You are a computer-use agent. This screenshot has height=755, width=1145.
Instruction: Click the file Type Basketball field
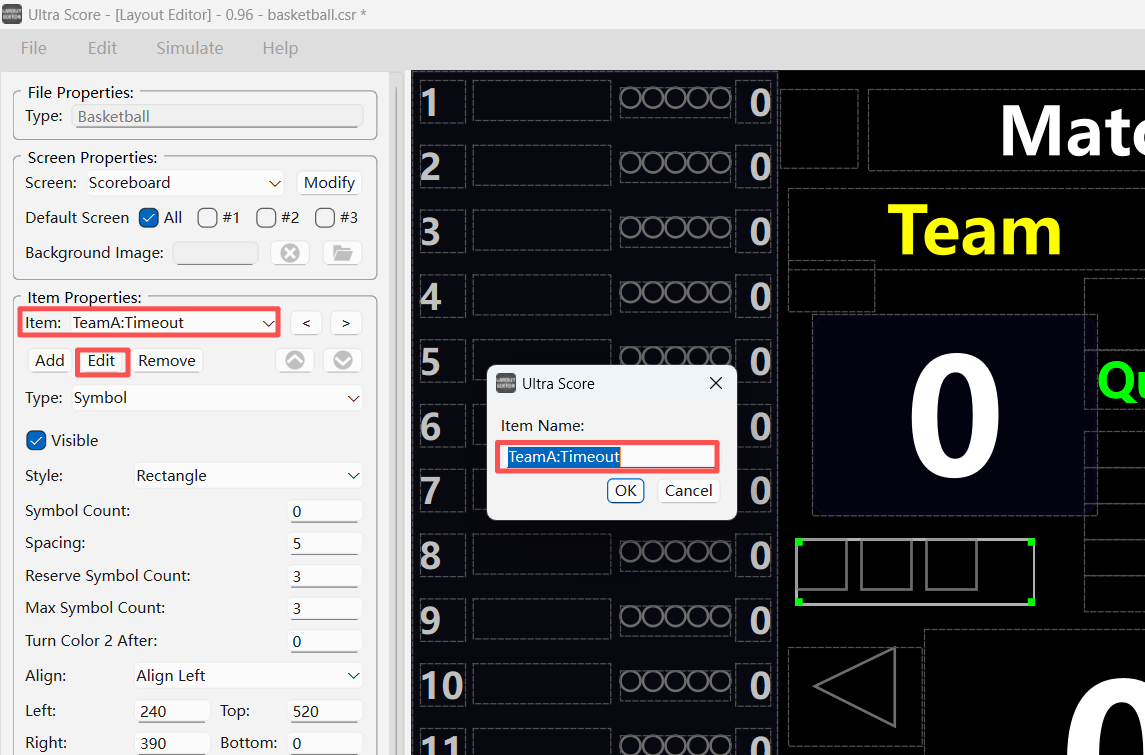(x=218, y=116)
